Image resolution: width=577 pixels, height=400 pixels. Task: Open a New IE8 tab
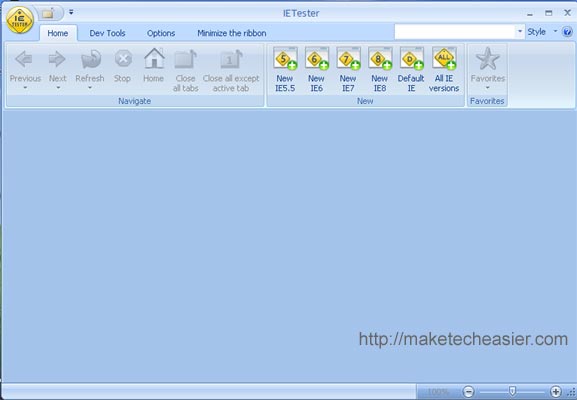[x=380, y=69]
